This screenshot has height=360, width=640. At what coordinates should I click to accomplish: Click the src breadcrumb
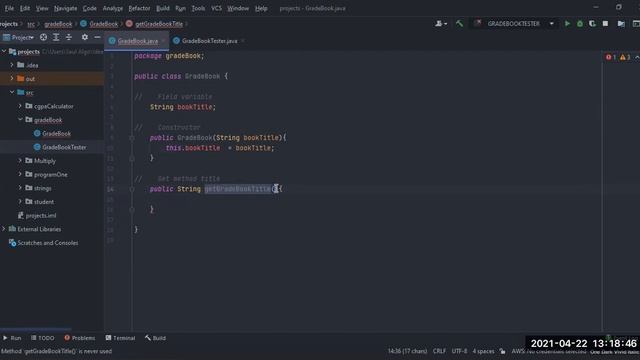click(31, 24)
